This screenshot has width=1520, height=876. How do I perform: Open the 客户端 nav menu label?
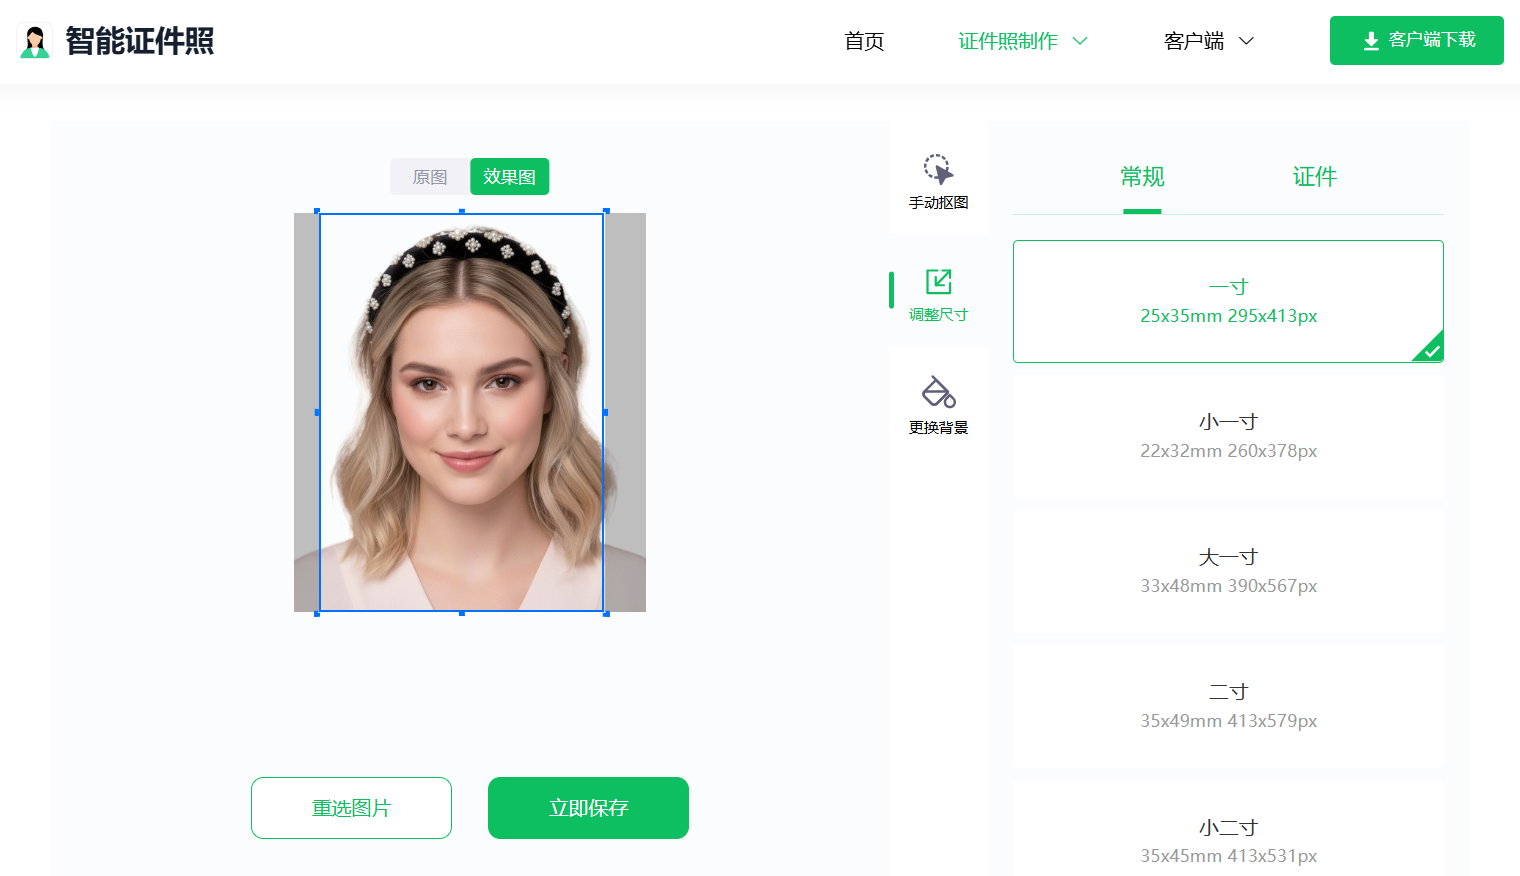[1194, 41]
